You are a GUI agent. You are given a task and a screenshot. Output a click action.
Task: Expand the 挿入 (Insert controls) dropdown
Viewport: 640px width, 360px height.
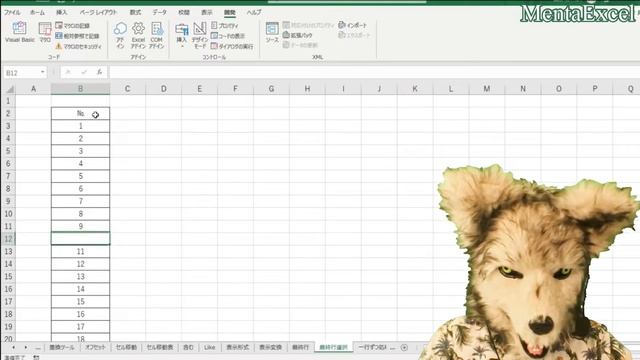[182, 35]
